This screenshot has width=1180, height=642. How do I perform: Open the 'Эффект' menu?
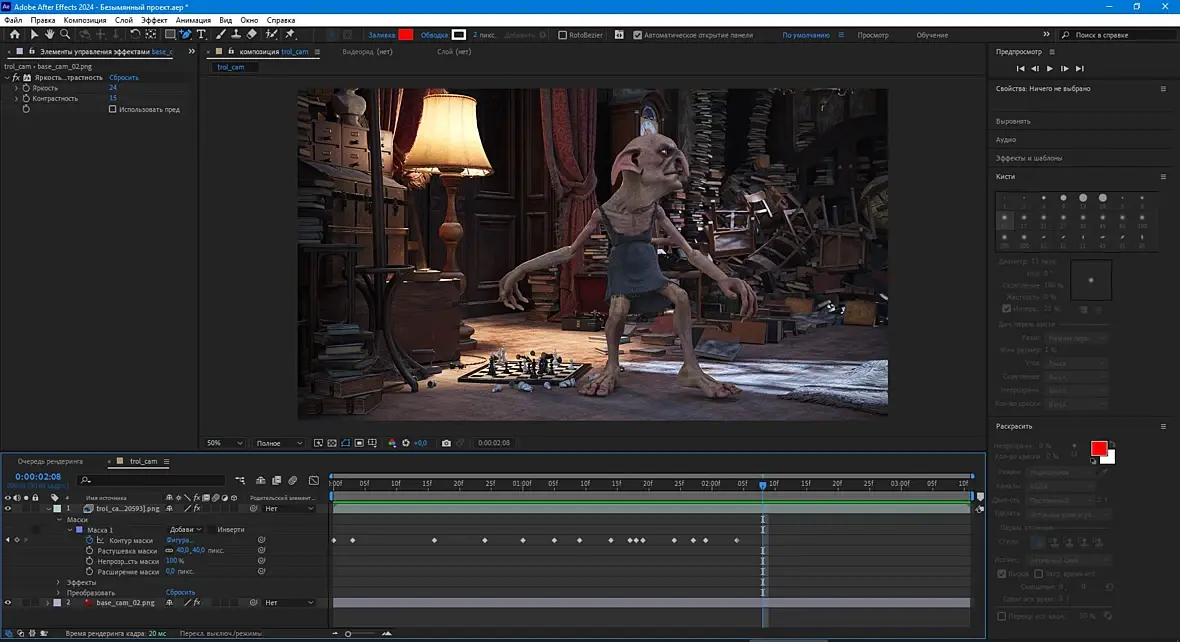click(154, 20)
